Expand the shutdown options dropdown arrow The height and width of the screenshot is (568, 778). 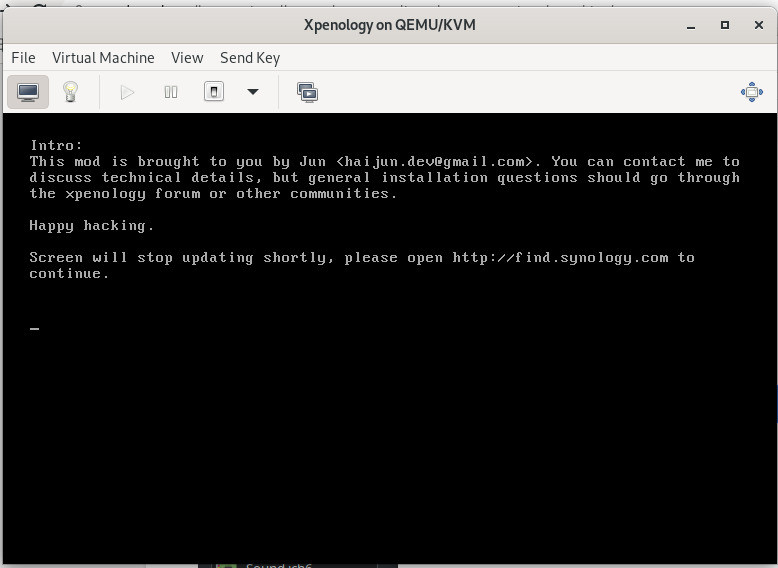pos(253,92)
